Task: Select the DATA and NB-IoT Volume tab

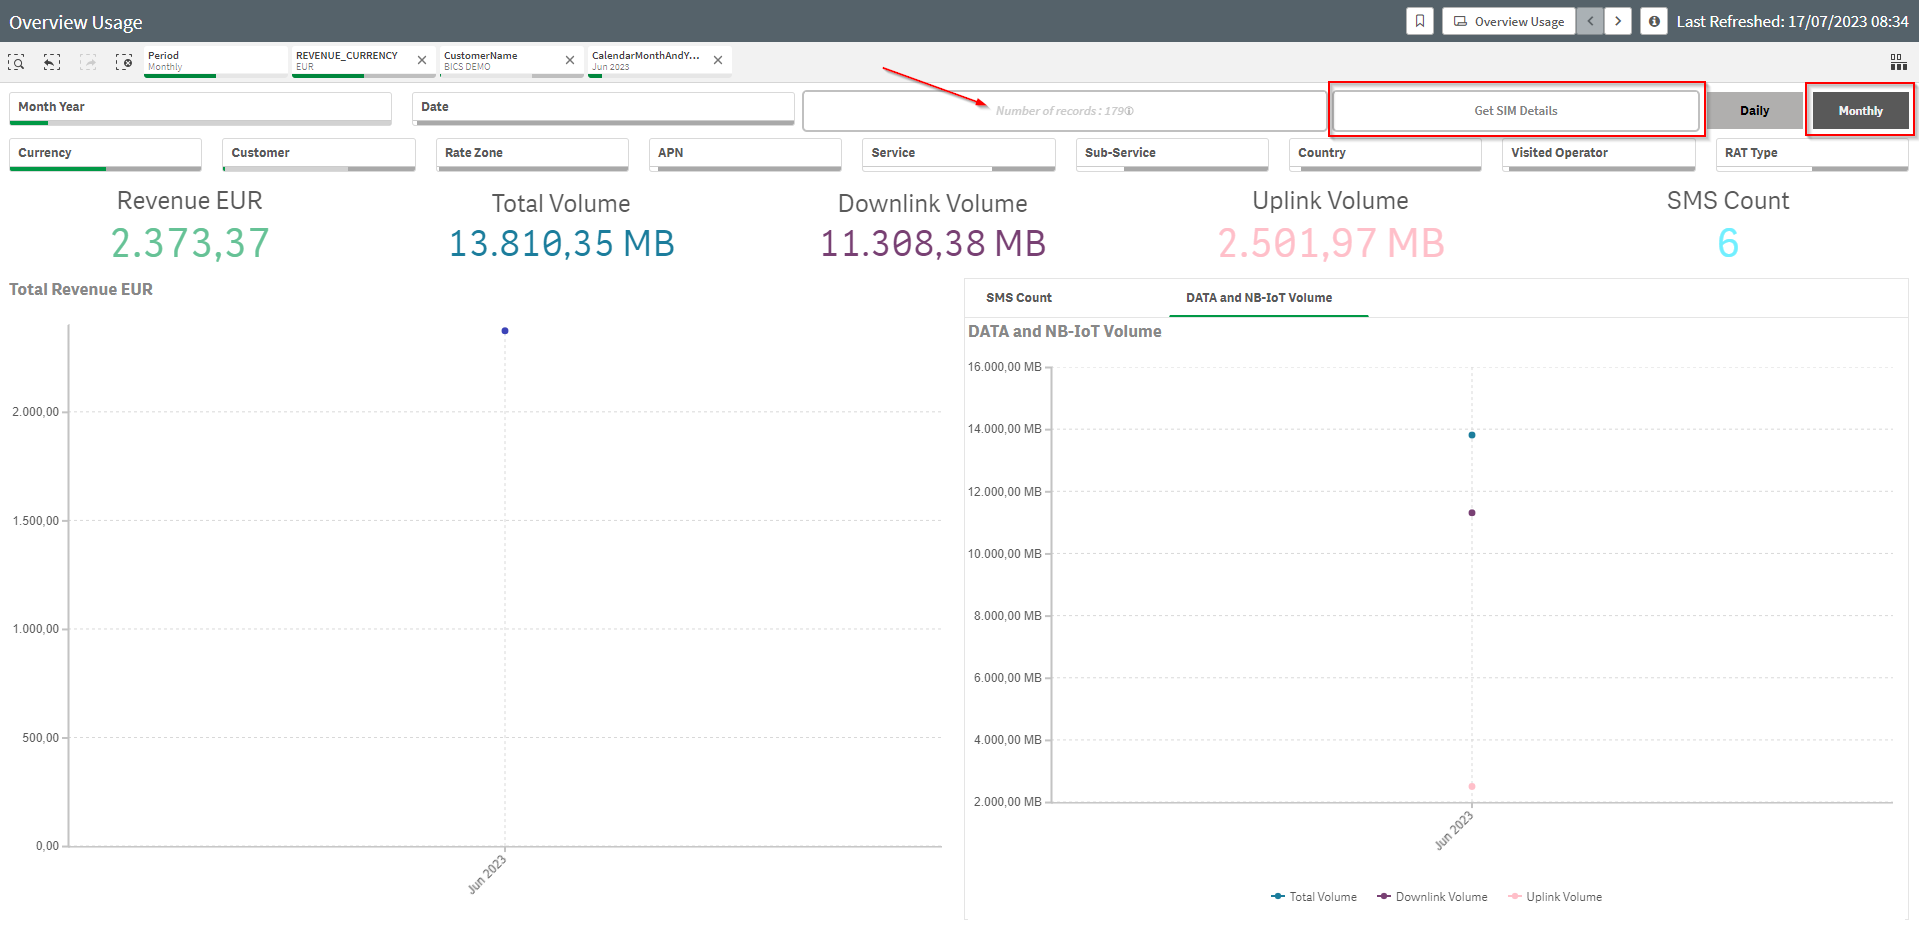Action: (x=1258, y=298)
